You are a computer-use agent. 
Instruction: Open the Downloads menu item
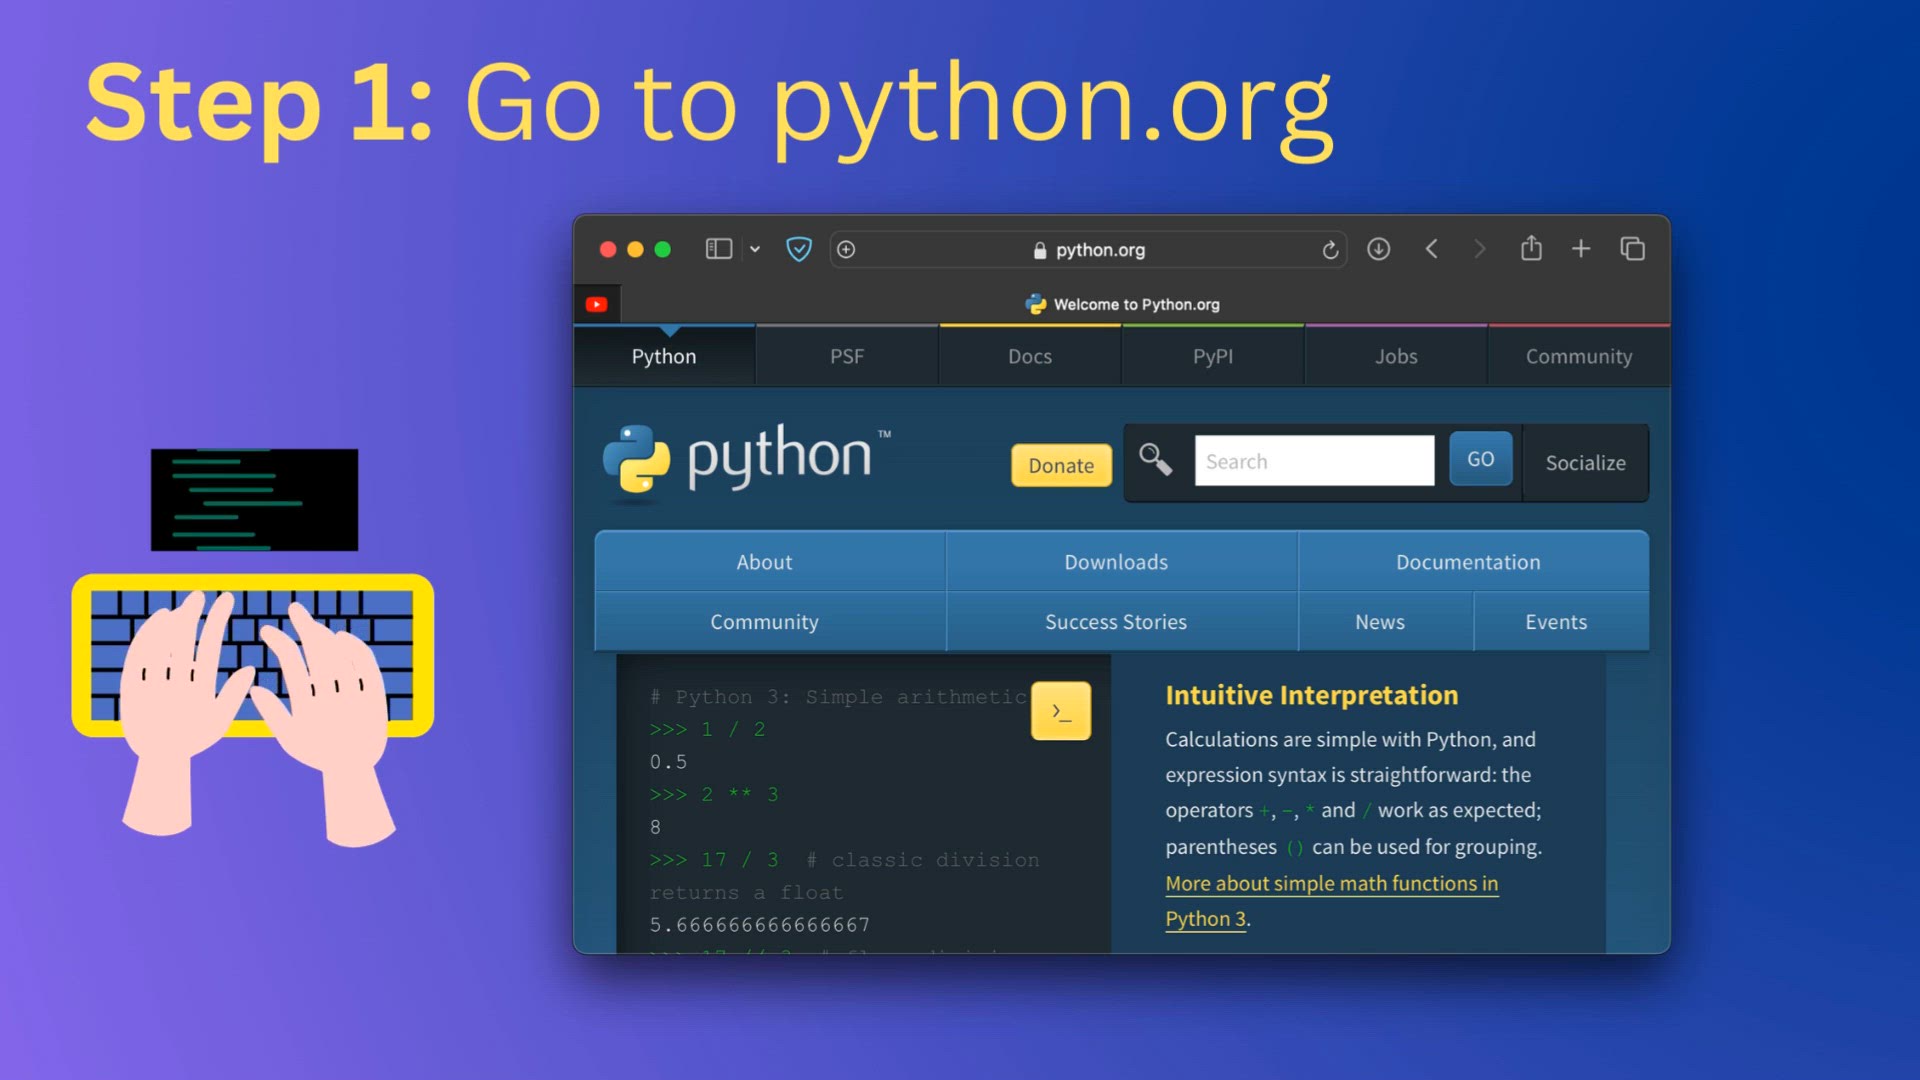[1116, 562]
